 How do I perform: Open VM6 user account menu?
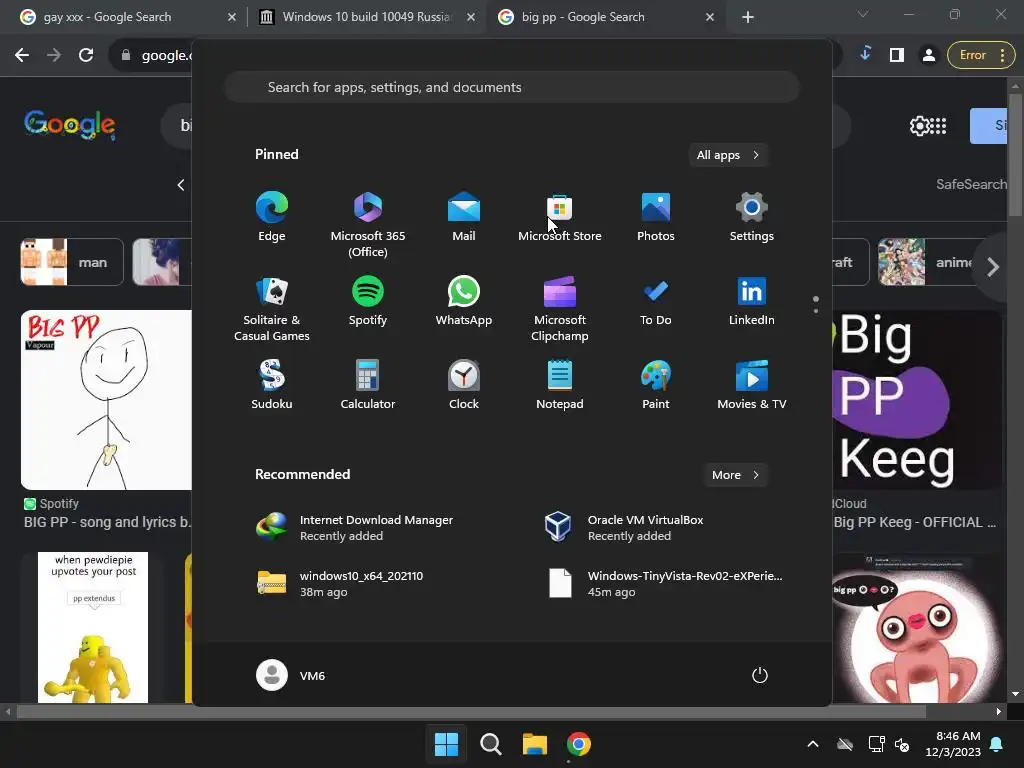tap(291, 675)
